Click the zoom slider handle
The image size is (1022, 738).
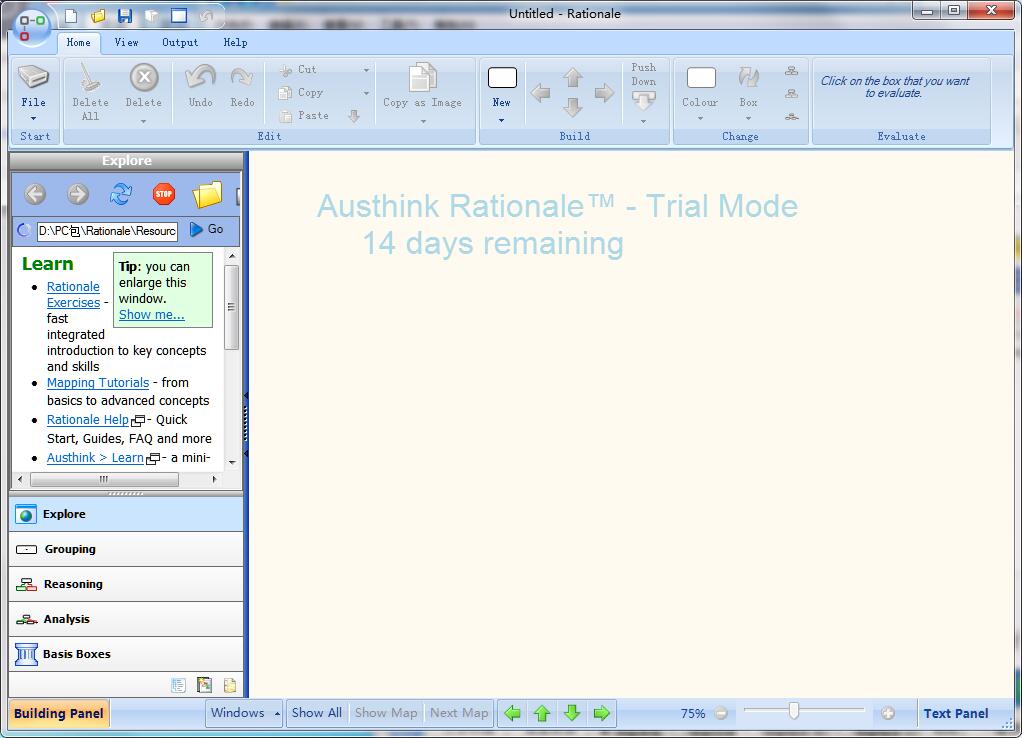pyautogui.click(x=794, y=711)
